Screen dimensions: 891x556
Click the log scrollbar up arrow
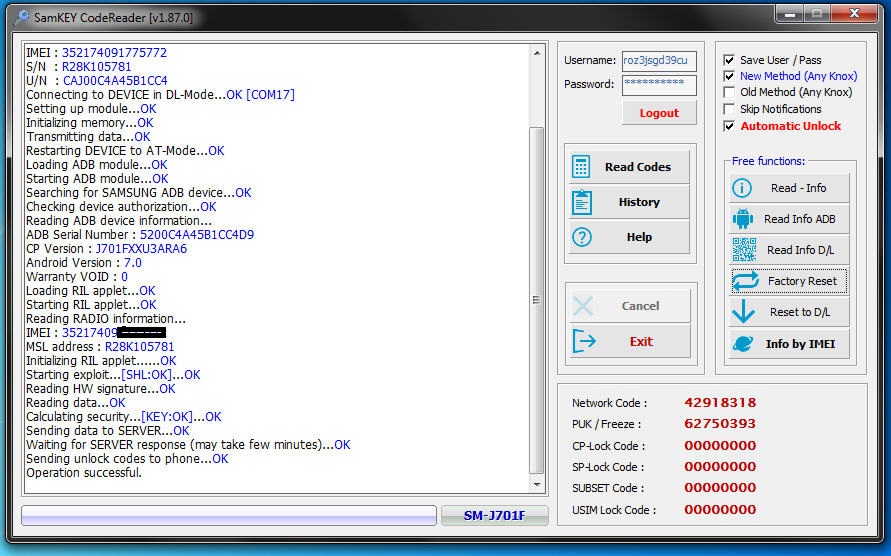[x=537, y=53]
